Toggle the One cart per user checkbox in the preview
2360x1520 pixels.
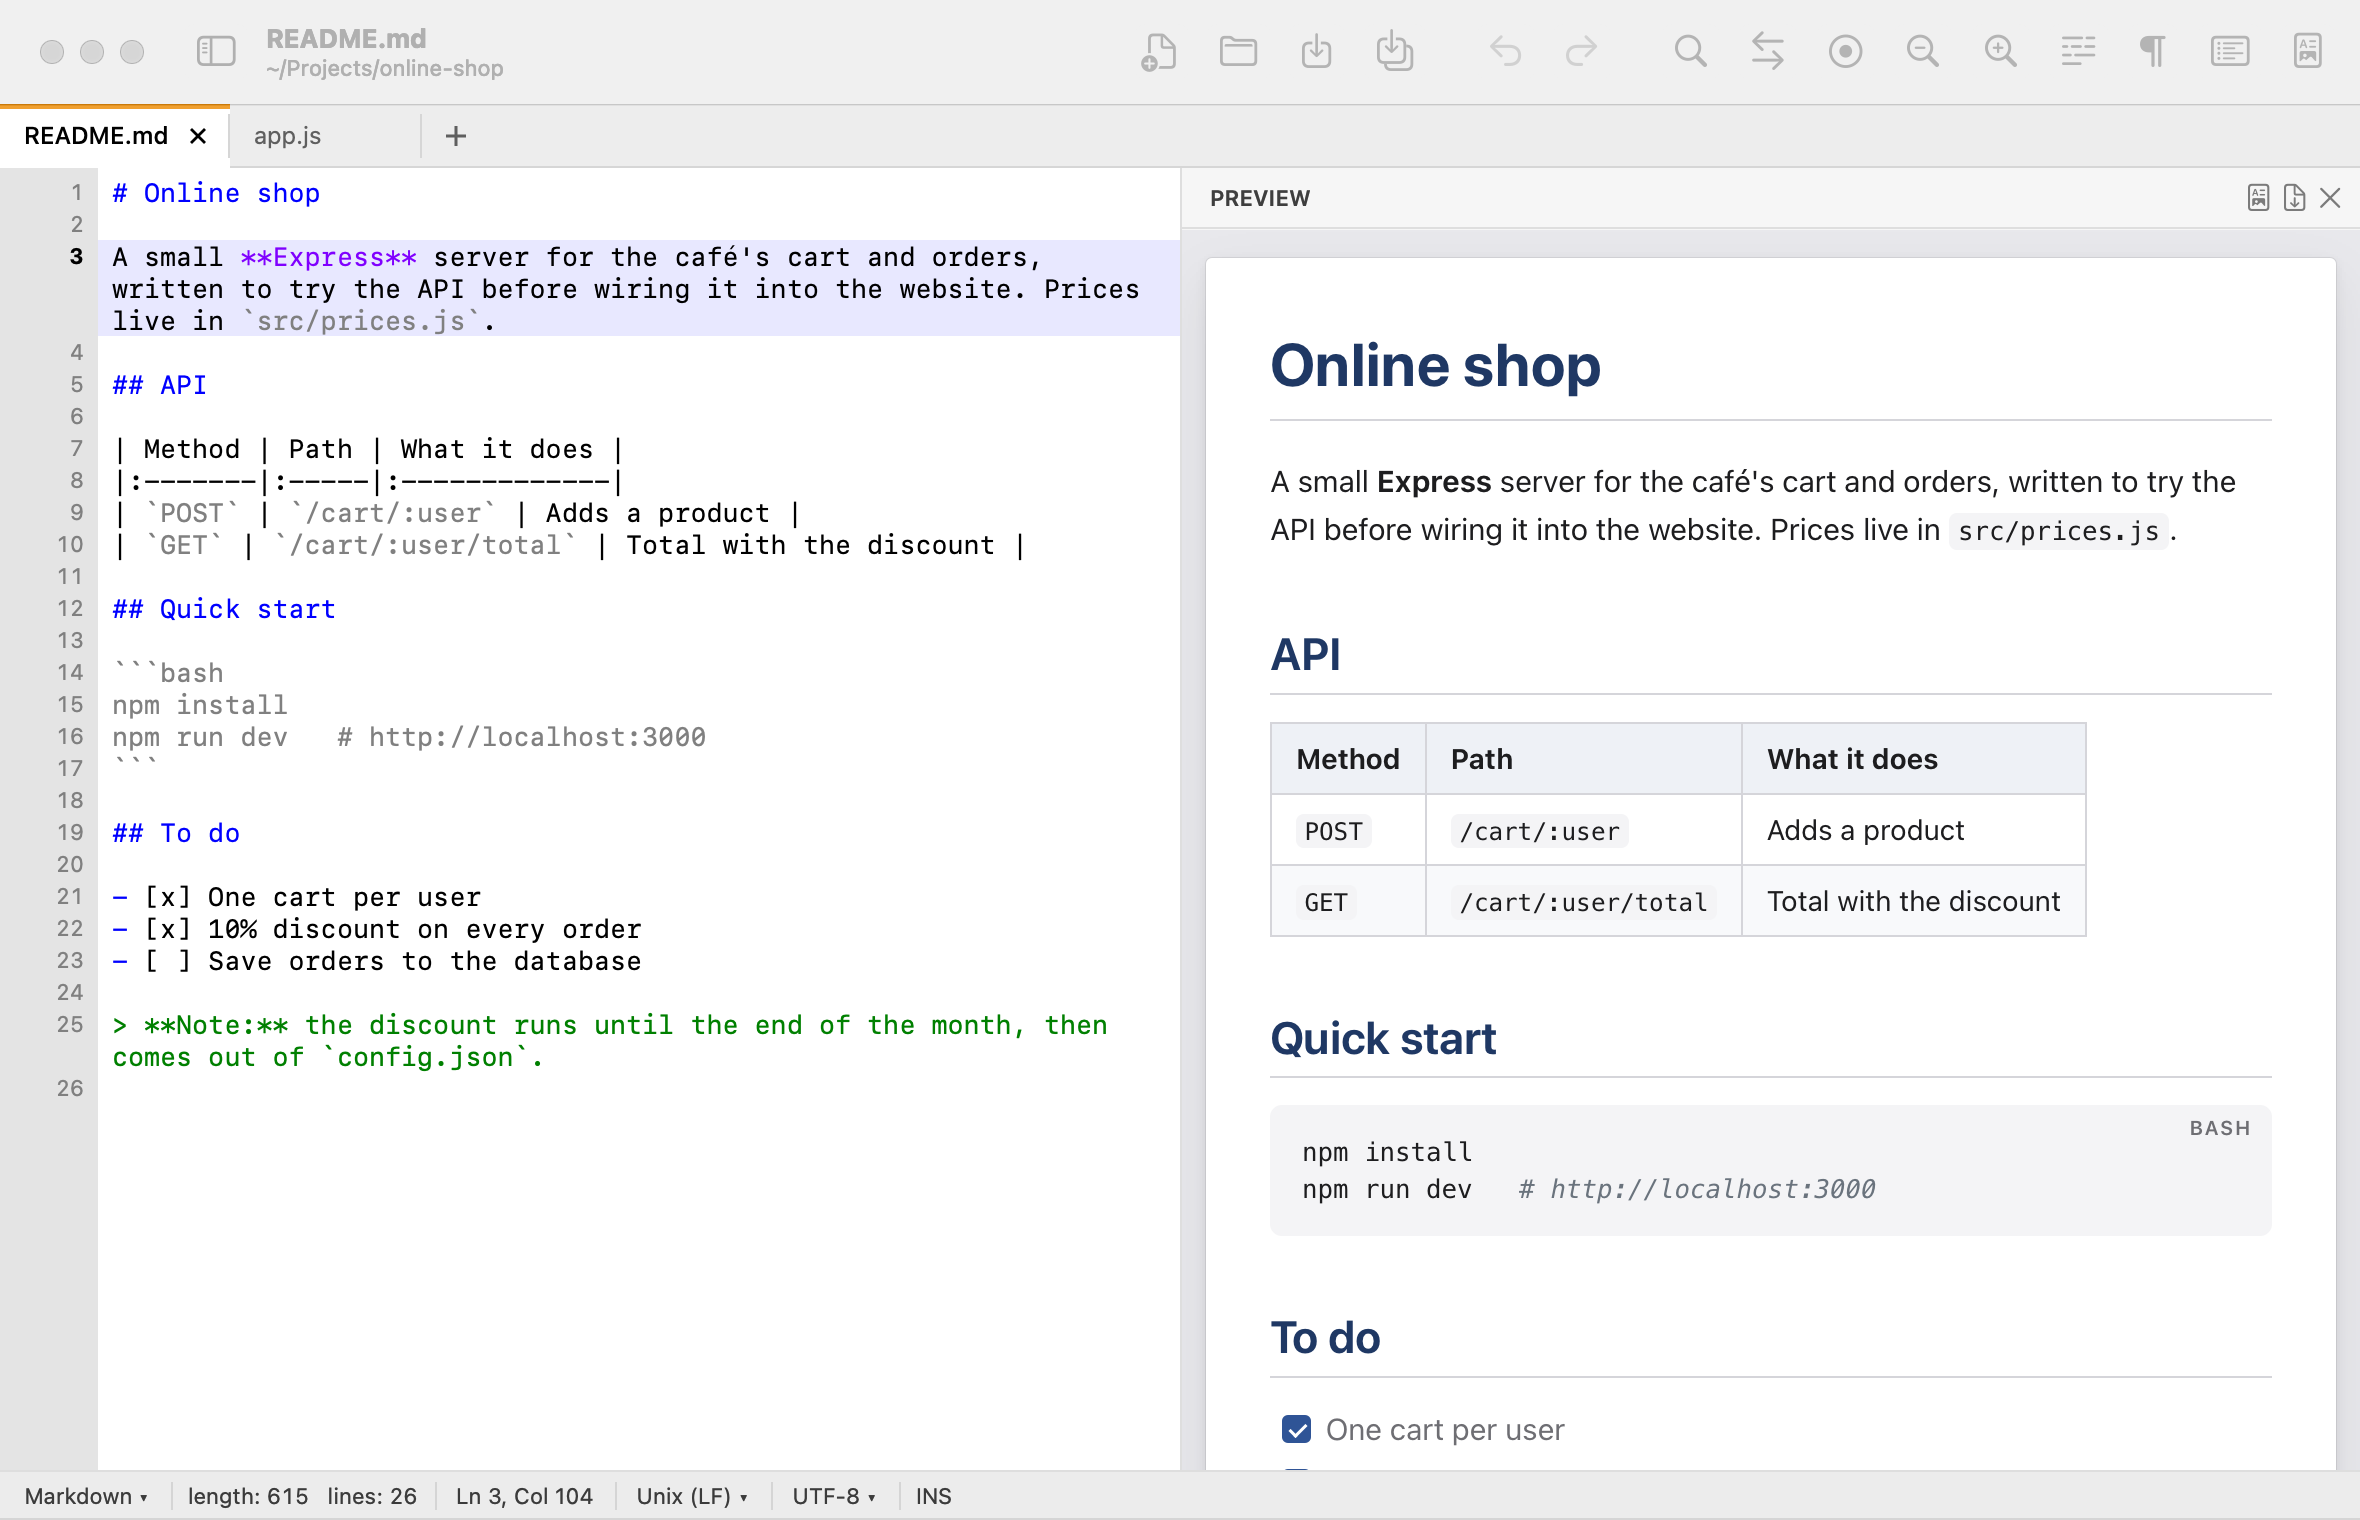tap(1296, 1429)
